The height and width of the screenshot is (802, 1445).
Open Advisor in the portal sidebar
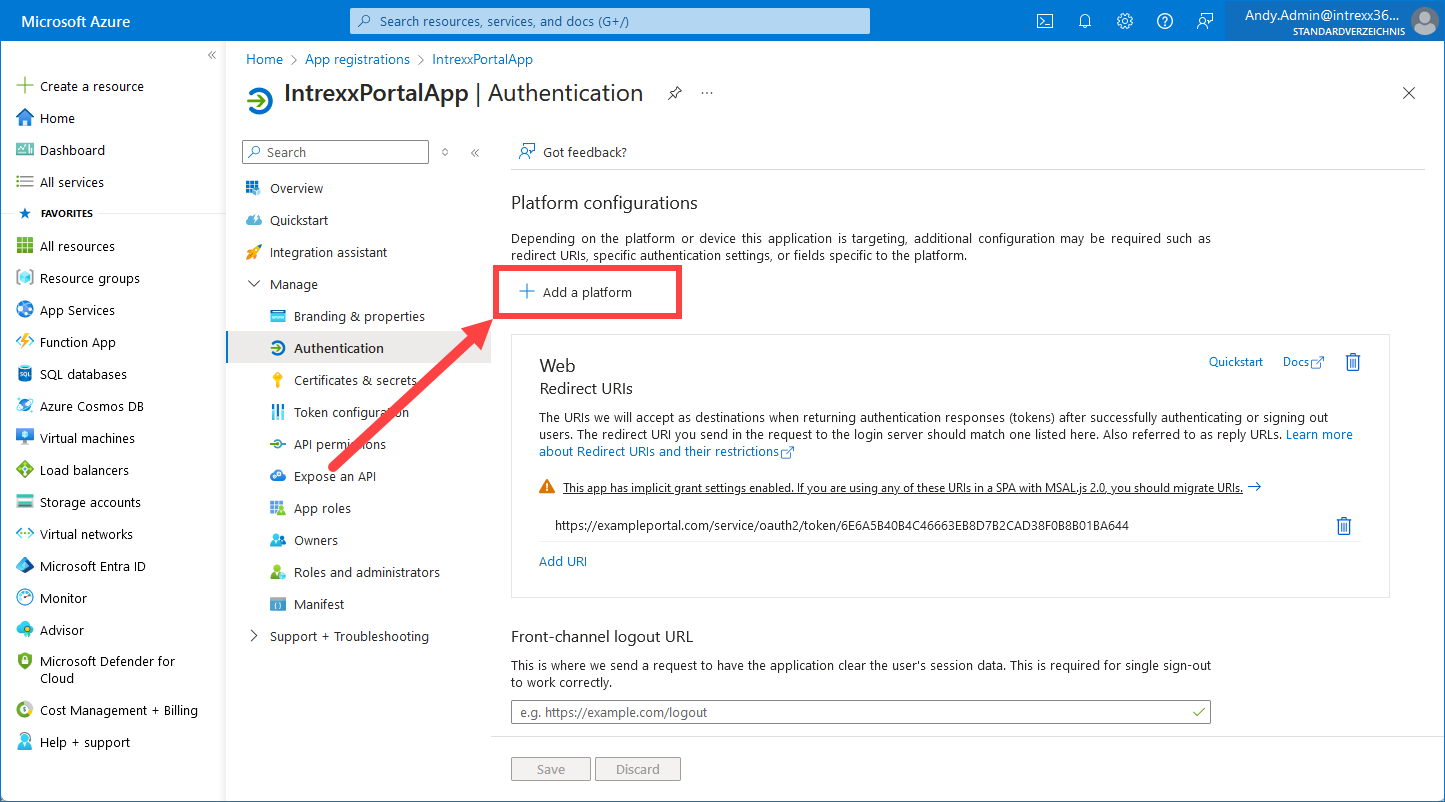[x=51, y=630]
